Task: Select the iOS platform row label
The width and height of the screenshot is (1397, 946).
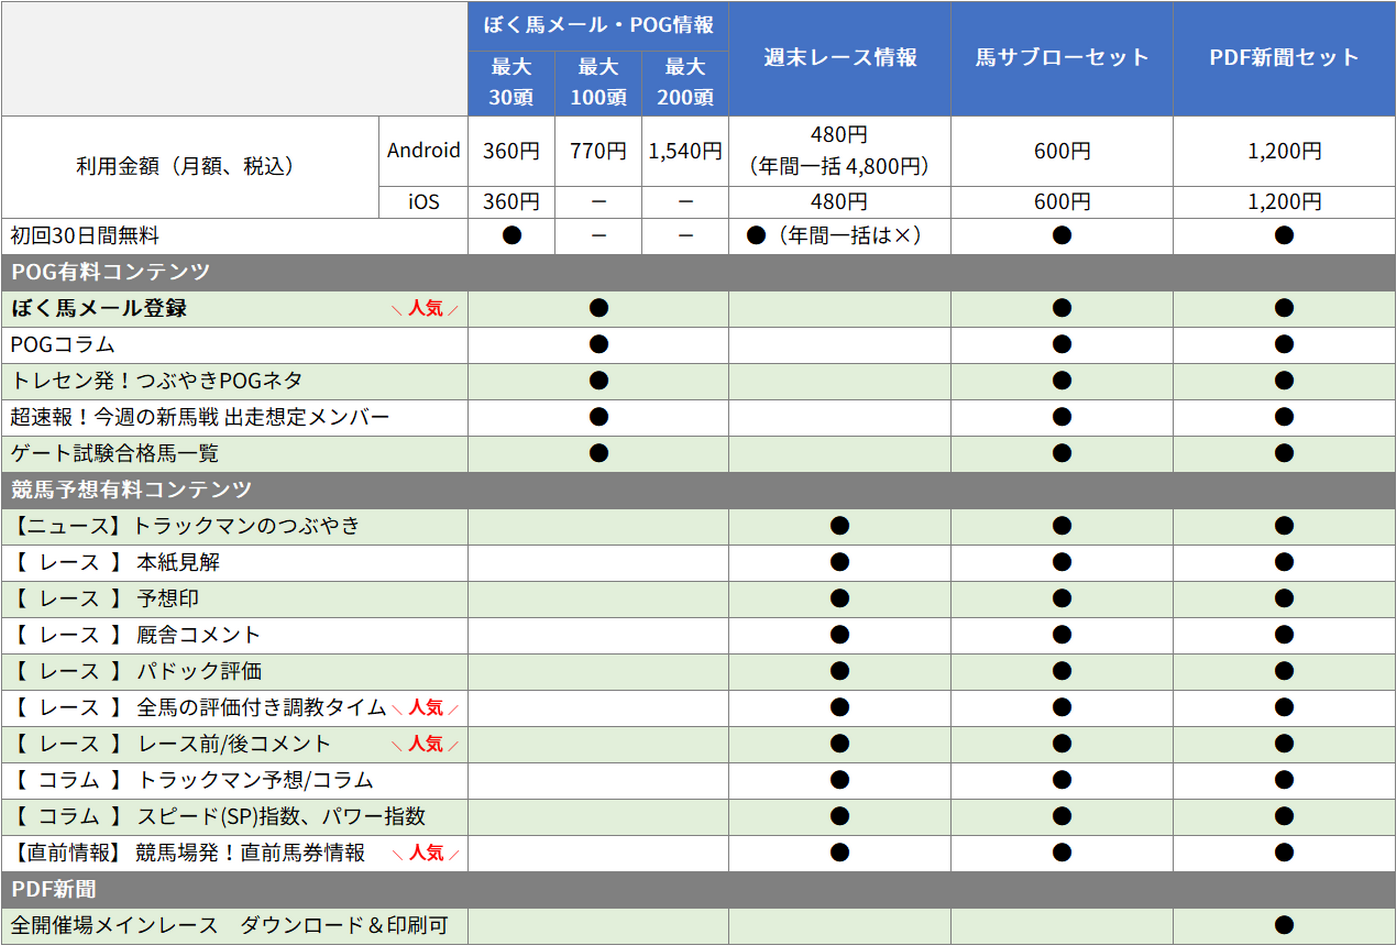Action: click(423, 202)
